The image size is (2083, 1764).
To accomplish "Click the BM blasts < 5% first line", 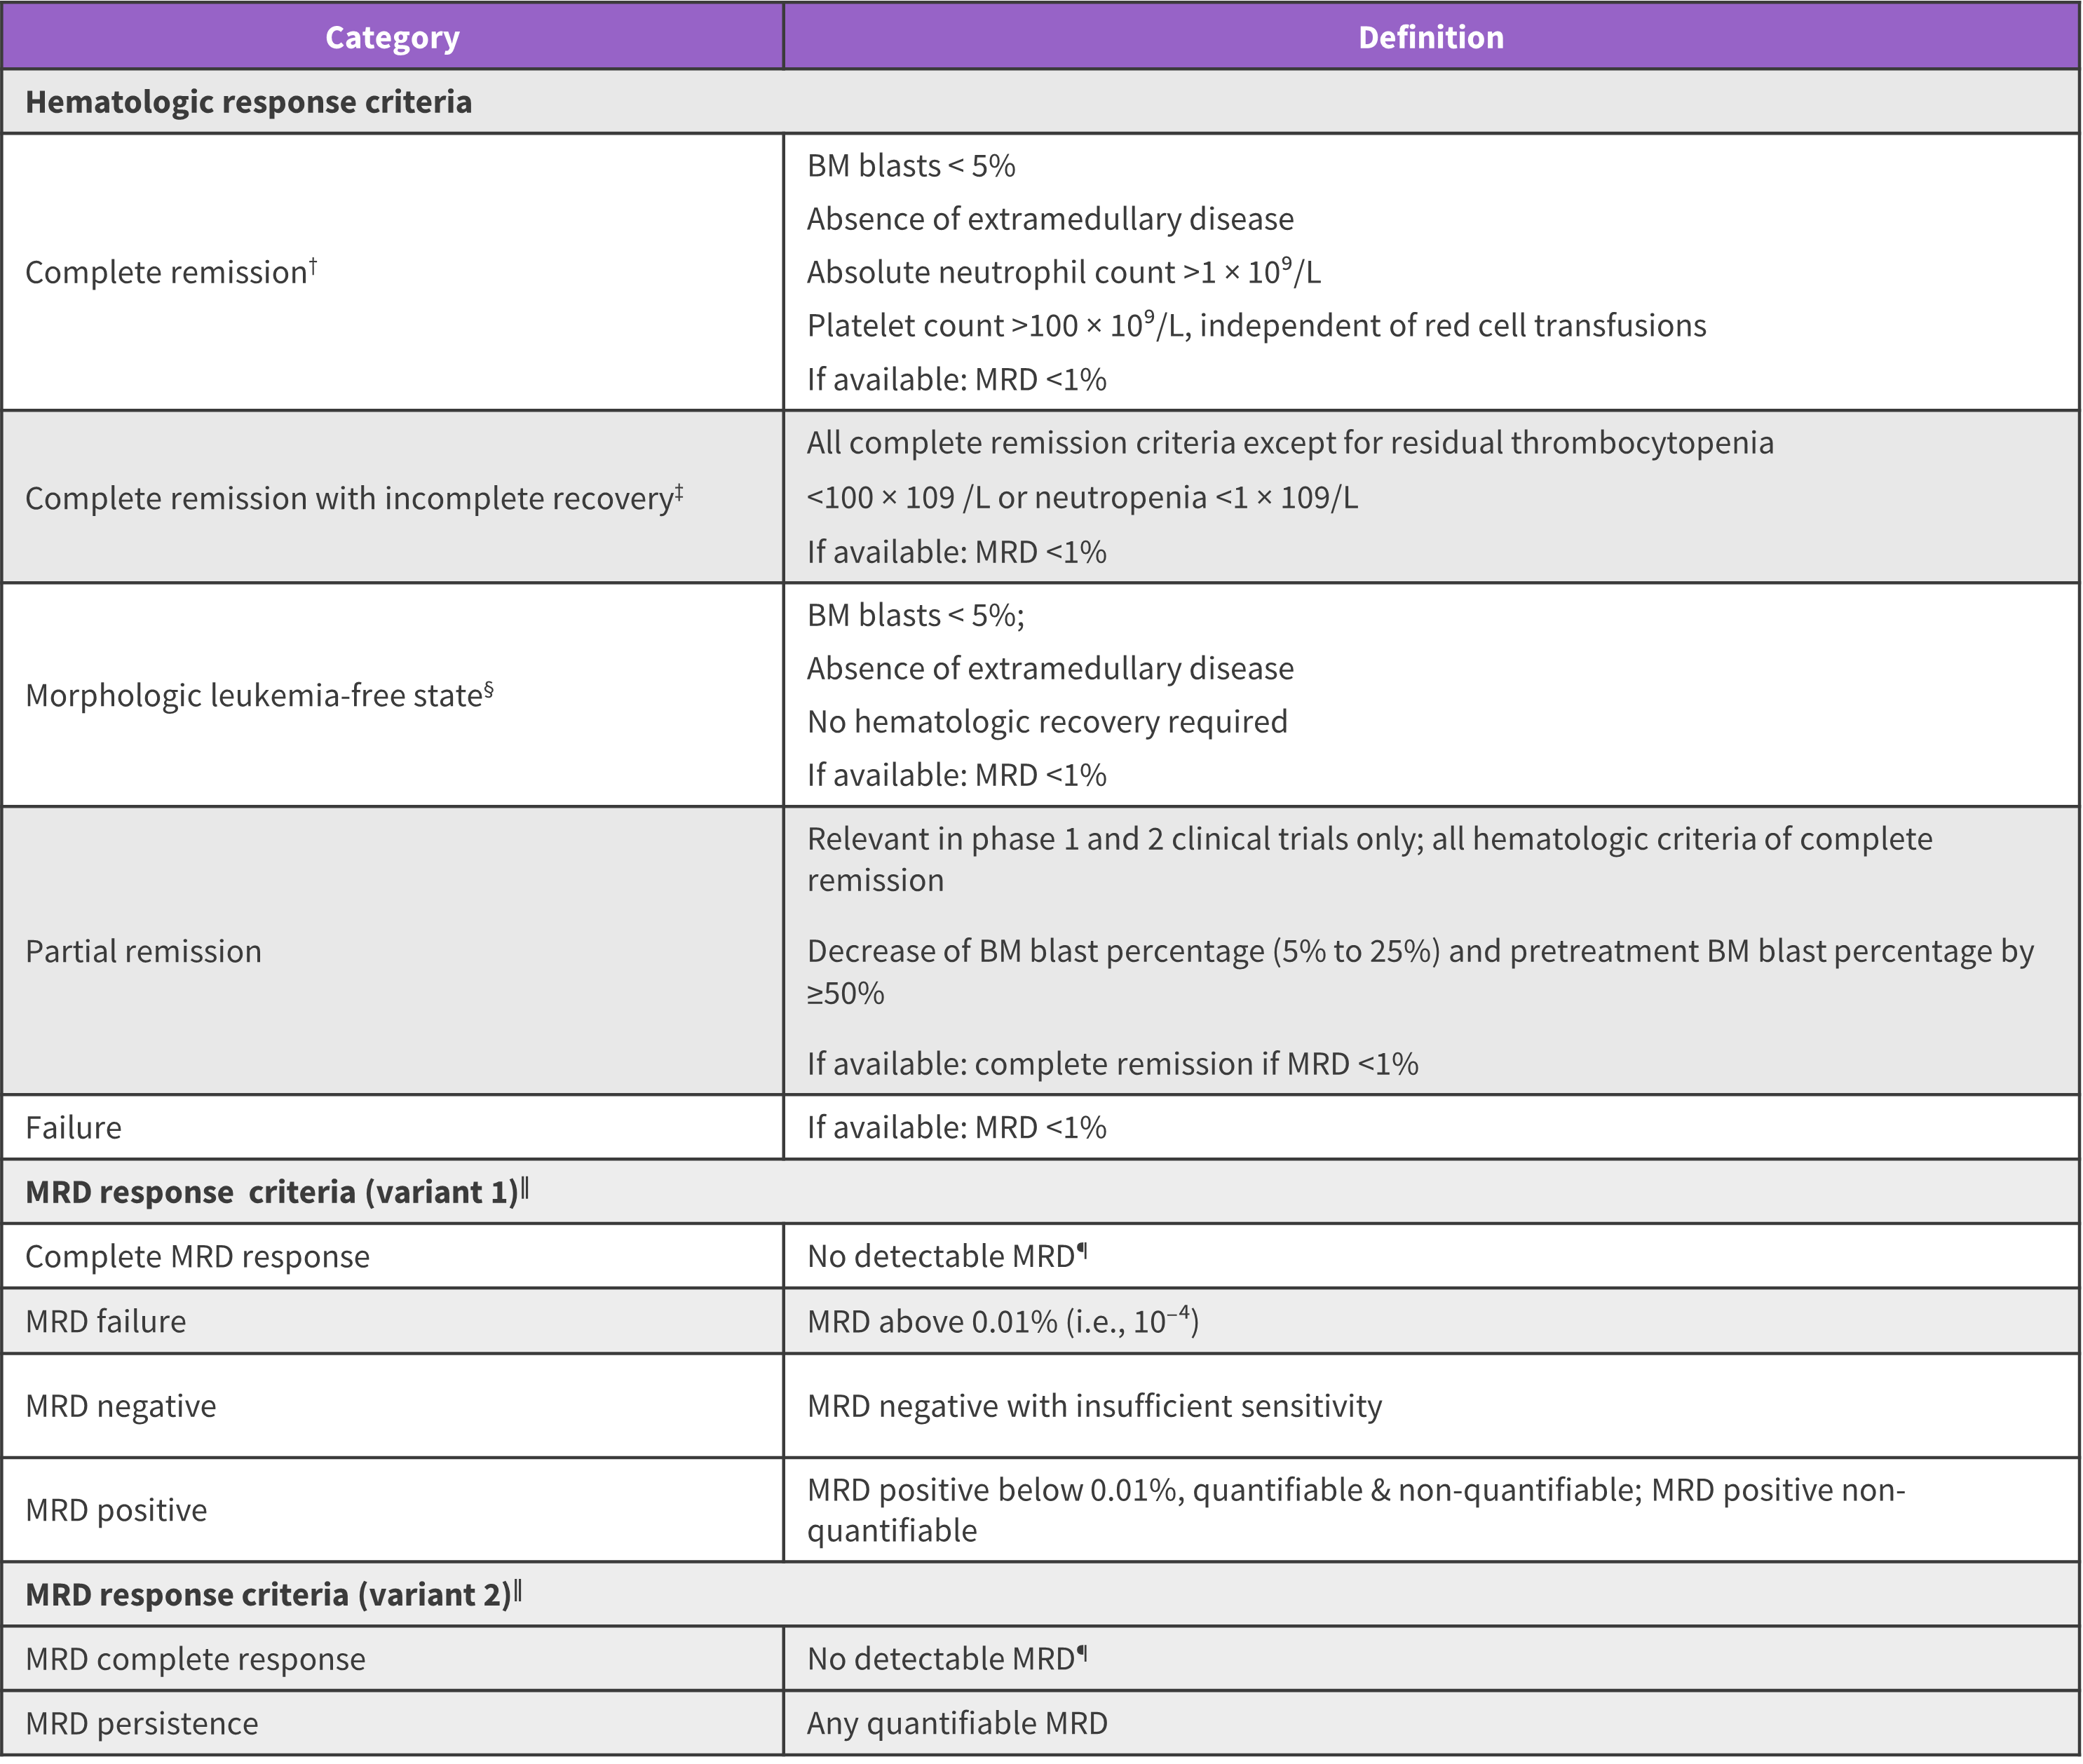I will 910,166.
